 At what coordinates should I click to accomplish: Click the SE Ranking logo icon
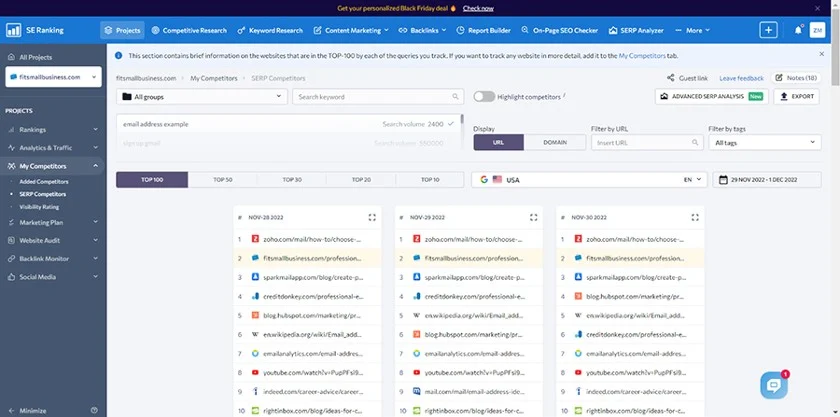[x=13, y=30]
